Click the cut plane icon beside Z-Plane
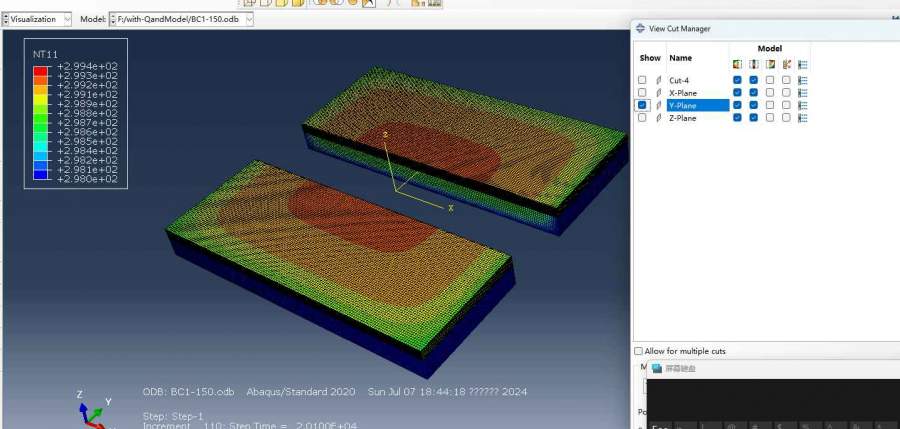 [659, 118]
